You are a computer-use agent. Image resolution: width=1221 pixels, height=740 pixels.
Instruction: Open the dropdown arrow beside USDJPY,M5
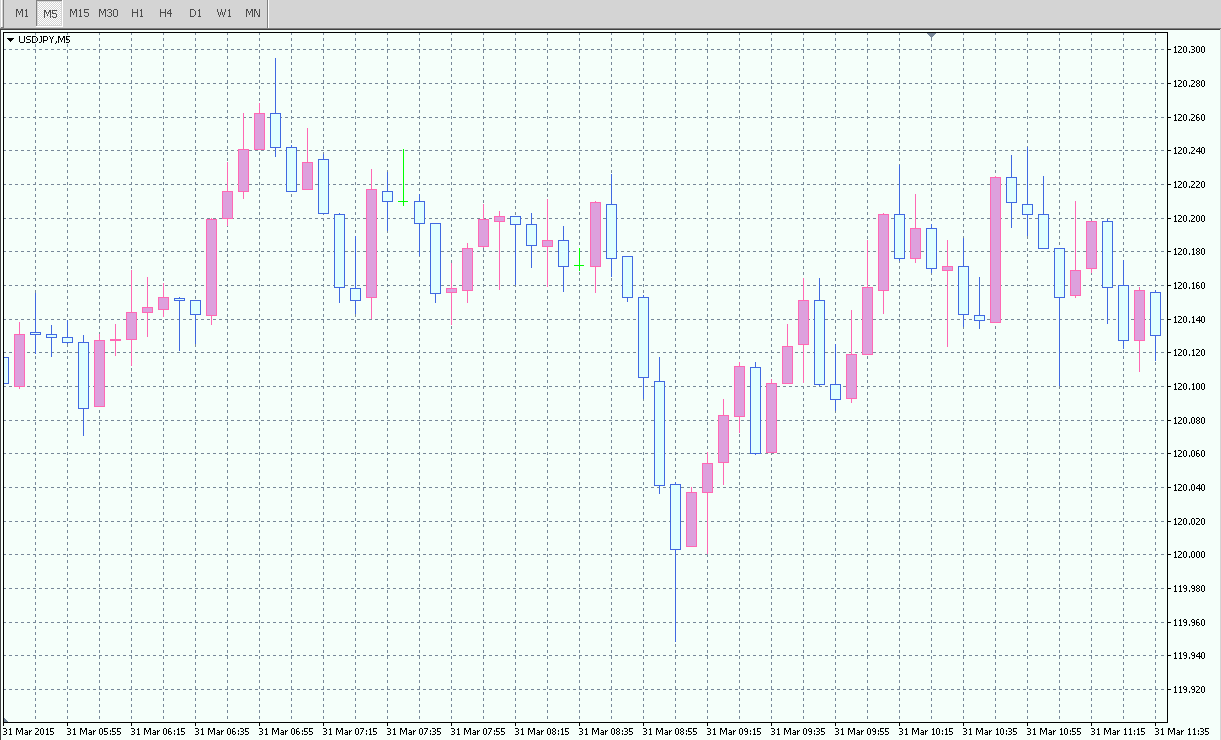[10, 40]
